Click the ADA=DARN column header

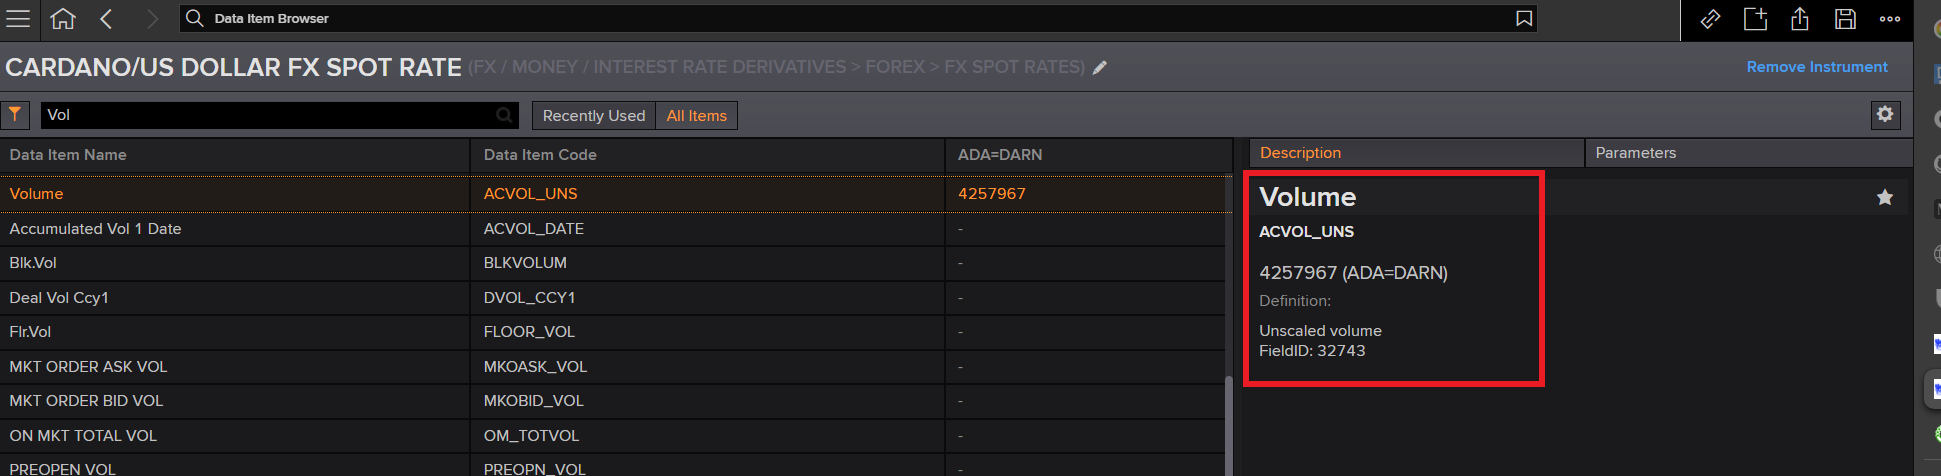click(x=1088, y=155)
